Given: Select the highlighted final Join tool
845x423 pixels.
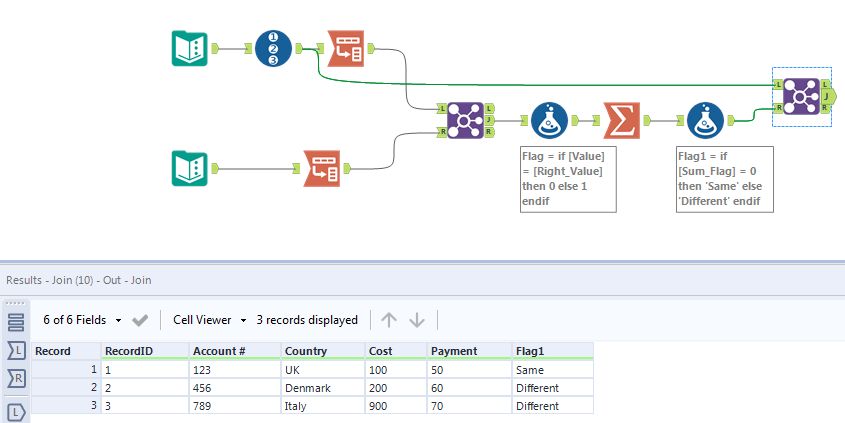Looking at the screenshot, I should click(x=801, y=96).
